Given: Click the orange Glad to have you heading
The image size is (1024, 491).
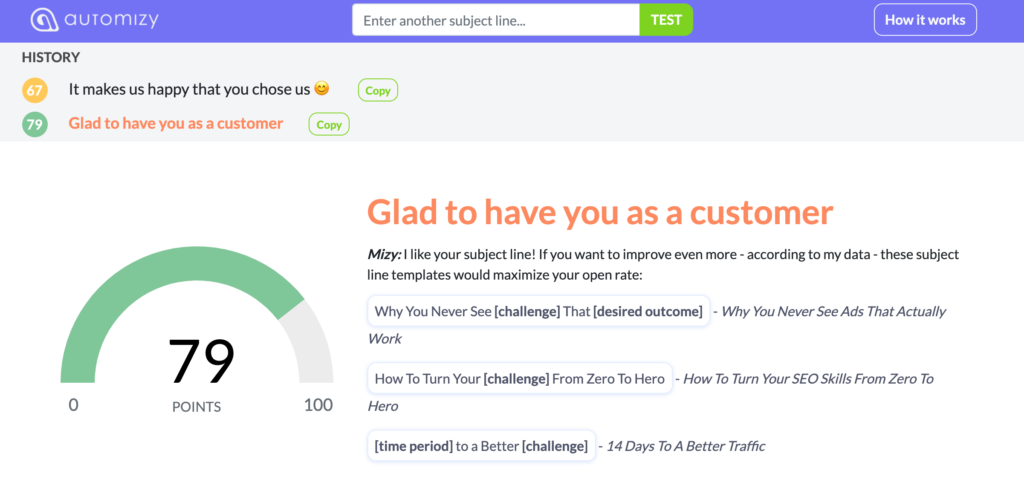Looking at the screenshot, I should (x=600, y=212).
